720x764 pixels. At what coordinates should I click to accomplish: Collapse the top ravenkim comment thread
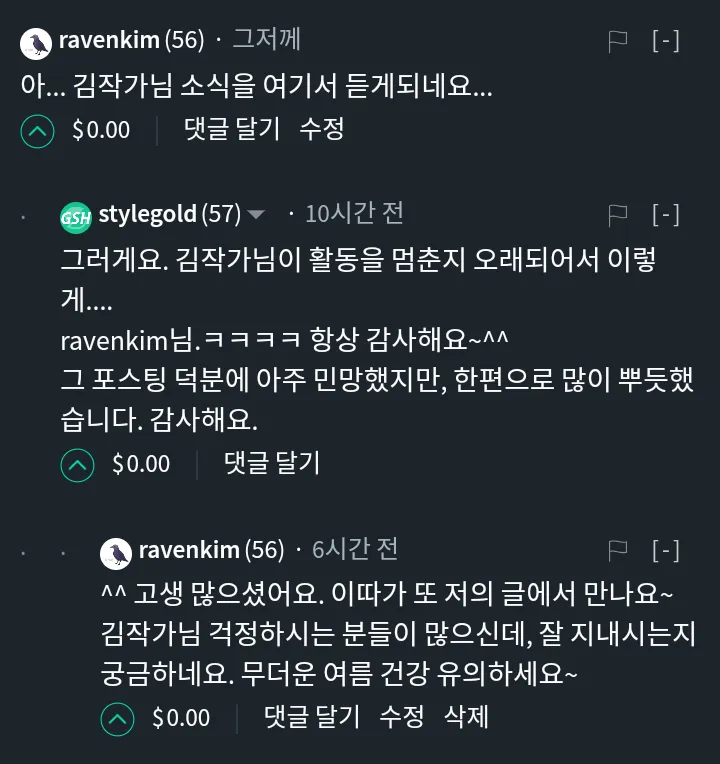tap(666, 41)
